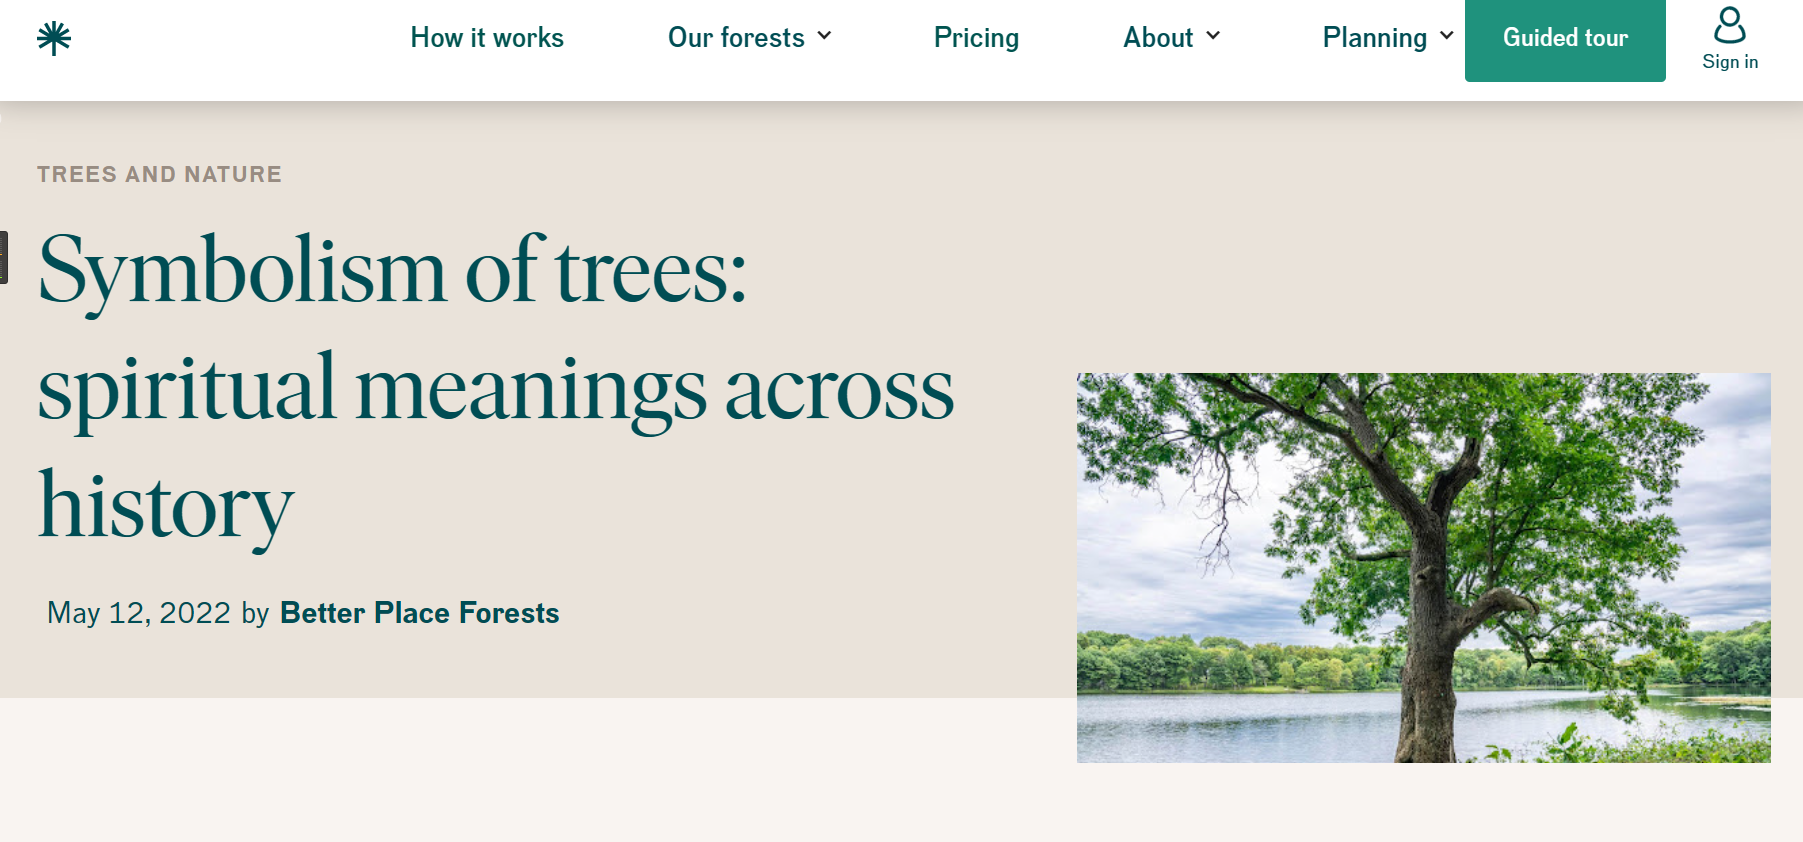Open the TREES AND NATURE category

pos(158,173)
